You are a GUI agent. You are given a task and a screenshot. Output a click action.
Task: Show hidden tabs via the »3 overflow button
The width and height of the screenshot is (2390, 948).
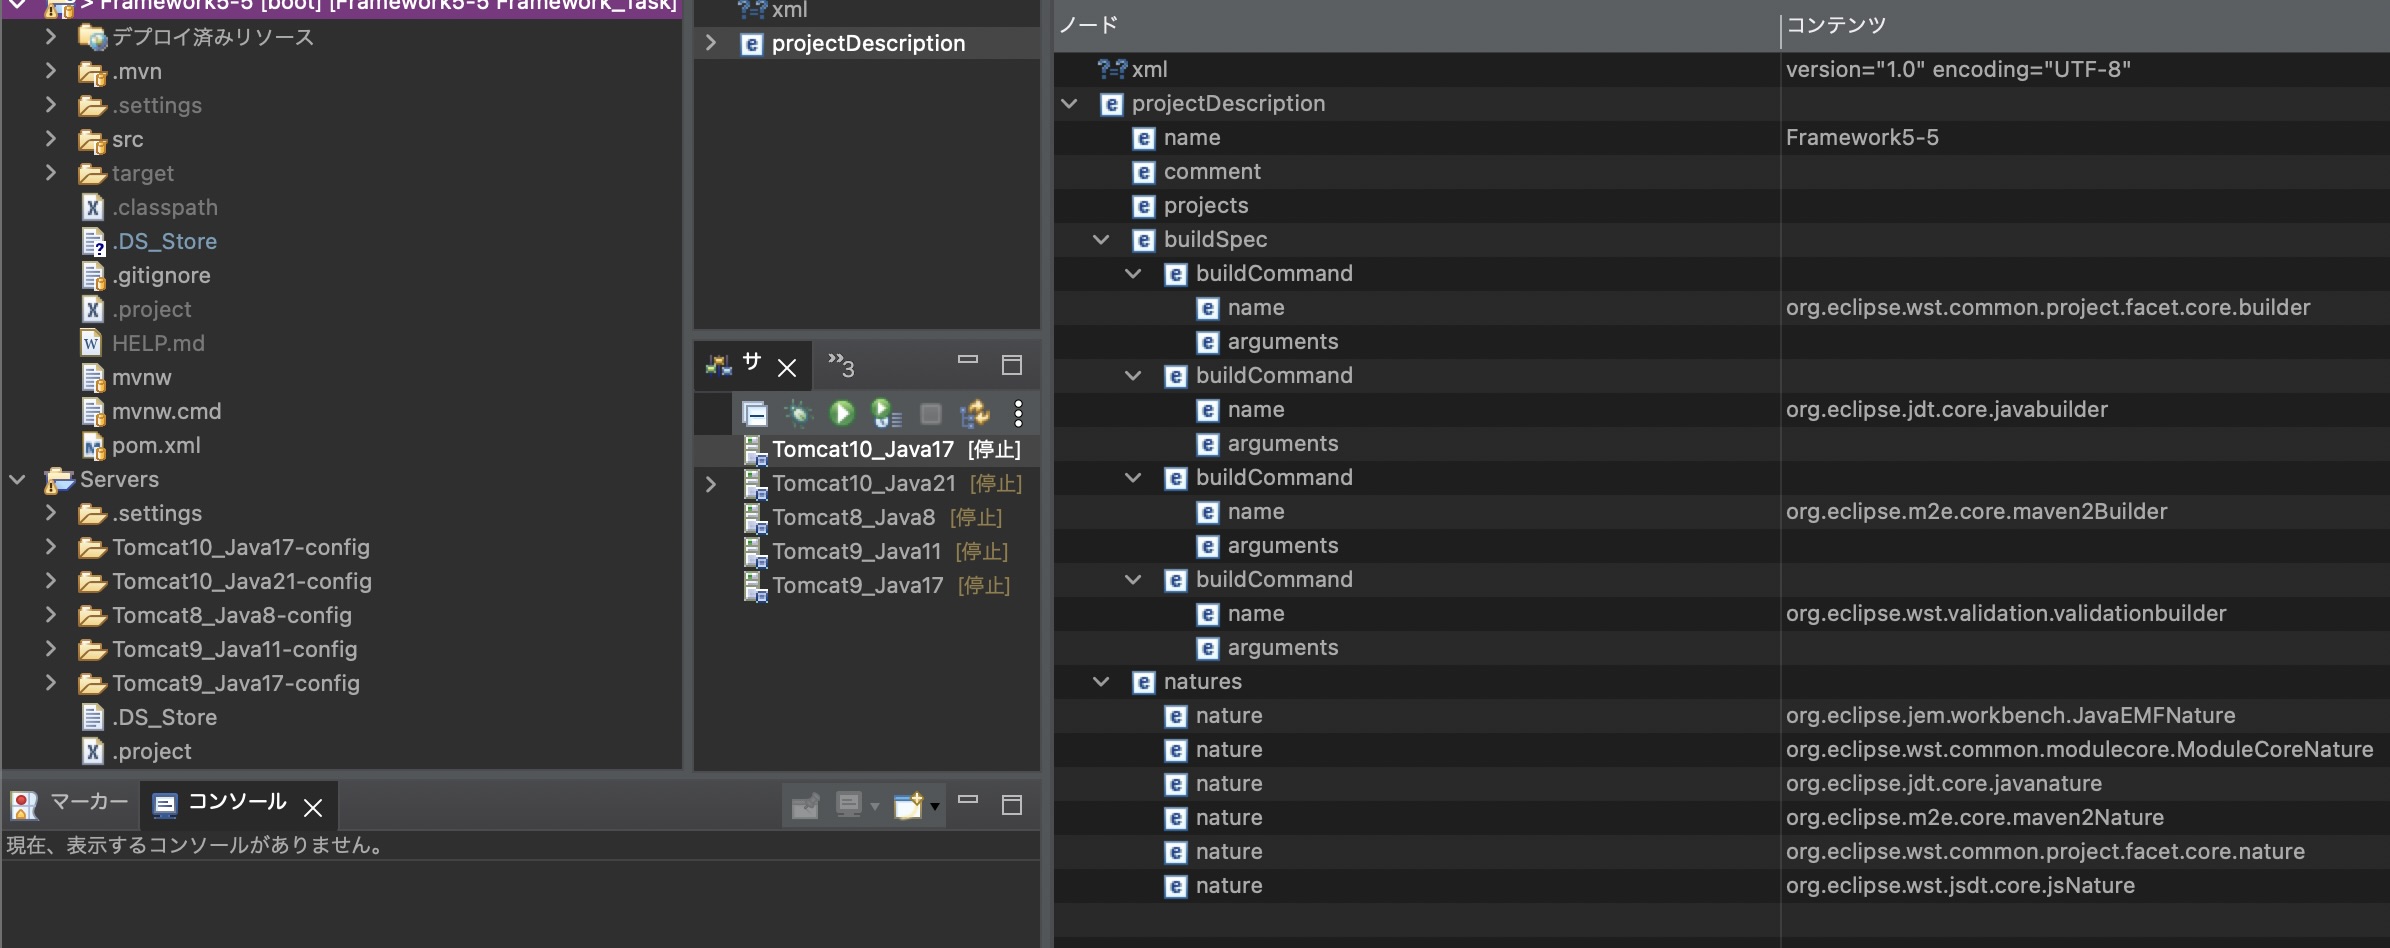(x=841, y=365)
